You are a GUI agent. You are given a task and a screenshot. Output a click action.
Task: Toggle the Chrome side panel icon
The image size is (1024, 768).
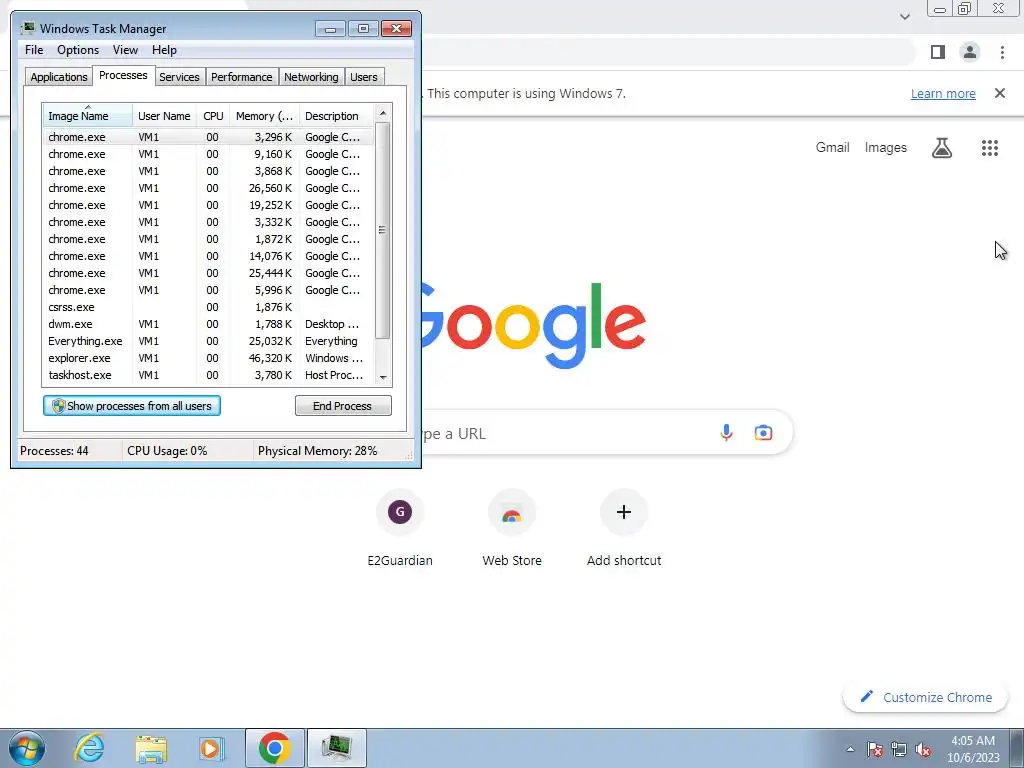point(938,52)
